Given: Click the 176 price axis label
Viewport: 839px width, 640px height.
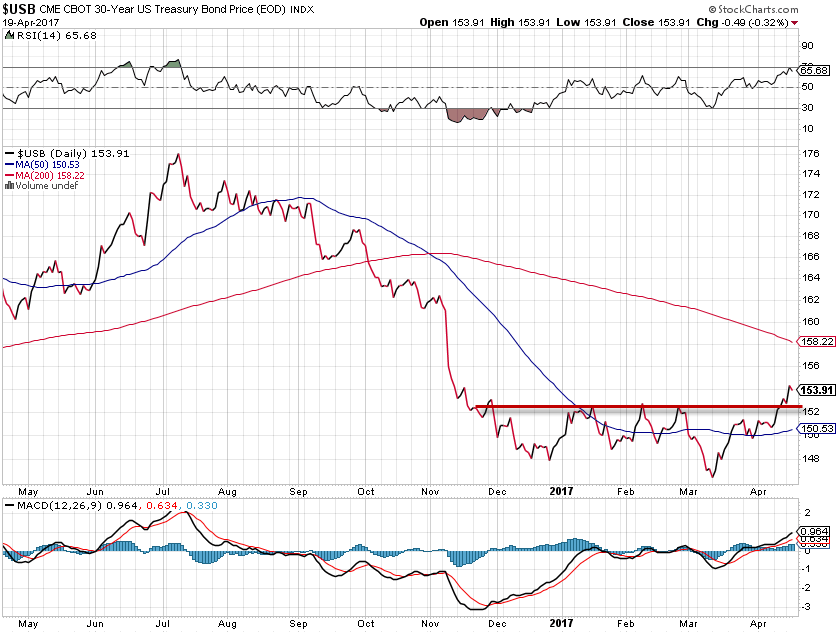Looking at the screenshot, I should tap(811, 154).
